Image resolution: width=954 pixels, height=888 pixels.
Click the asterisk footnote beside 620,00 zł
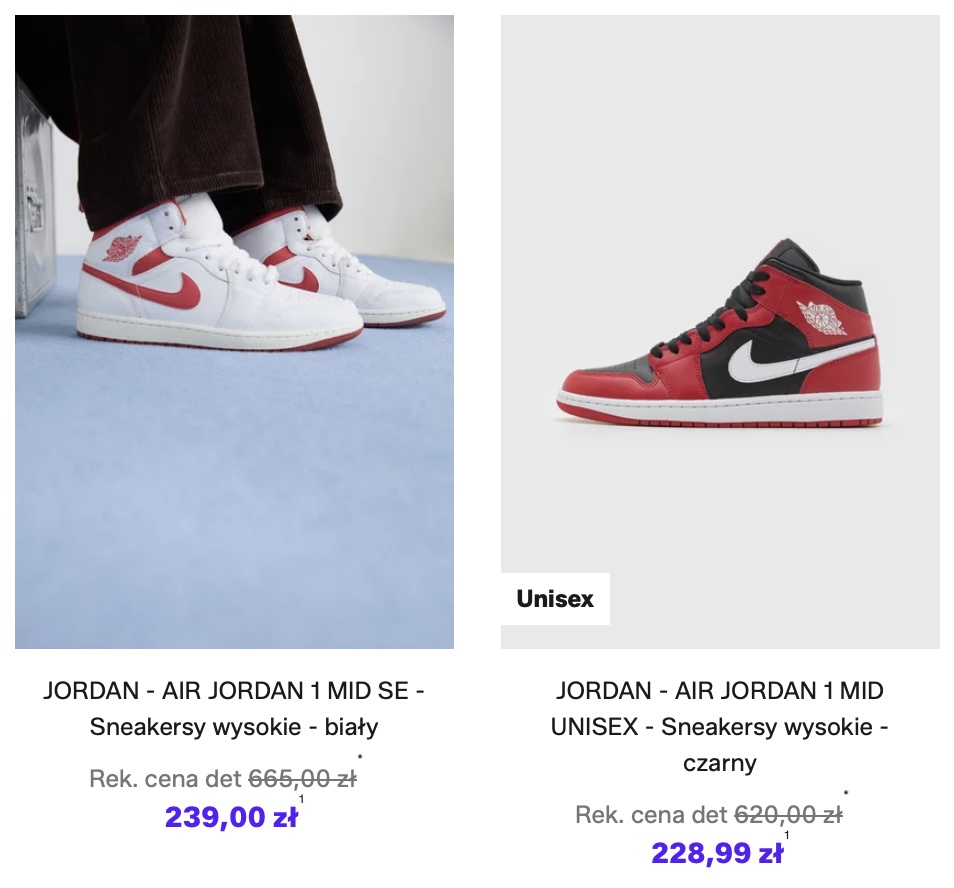click(846, 793)
